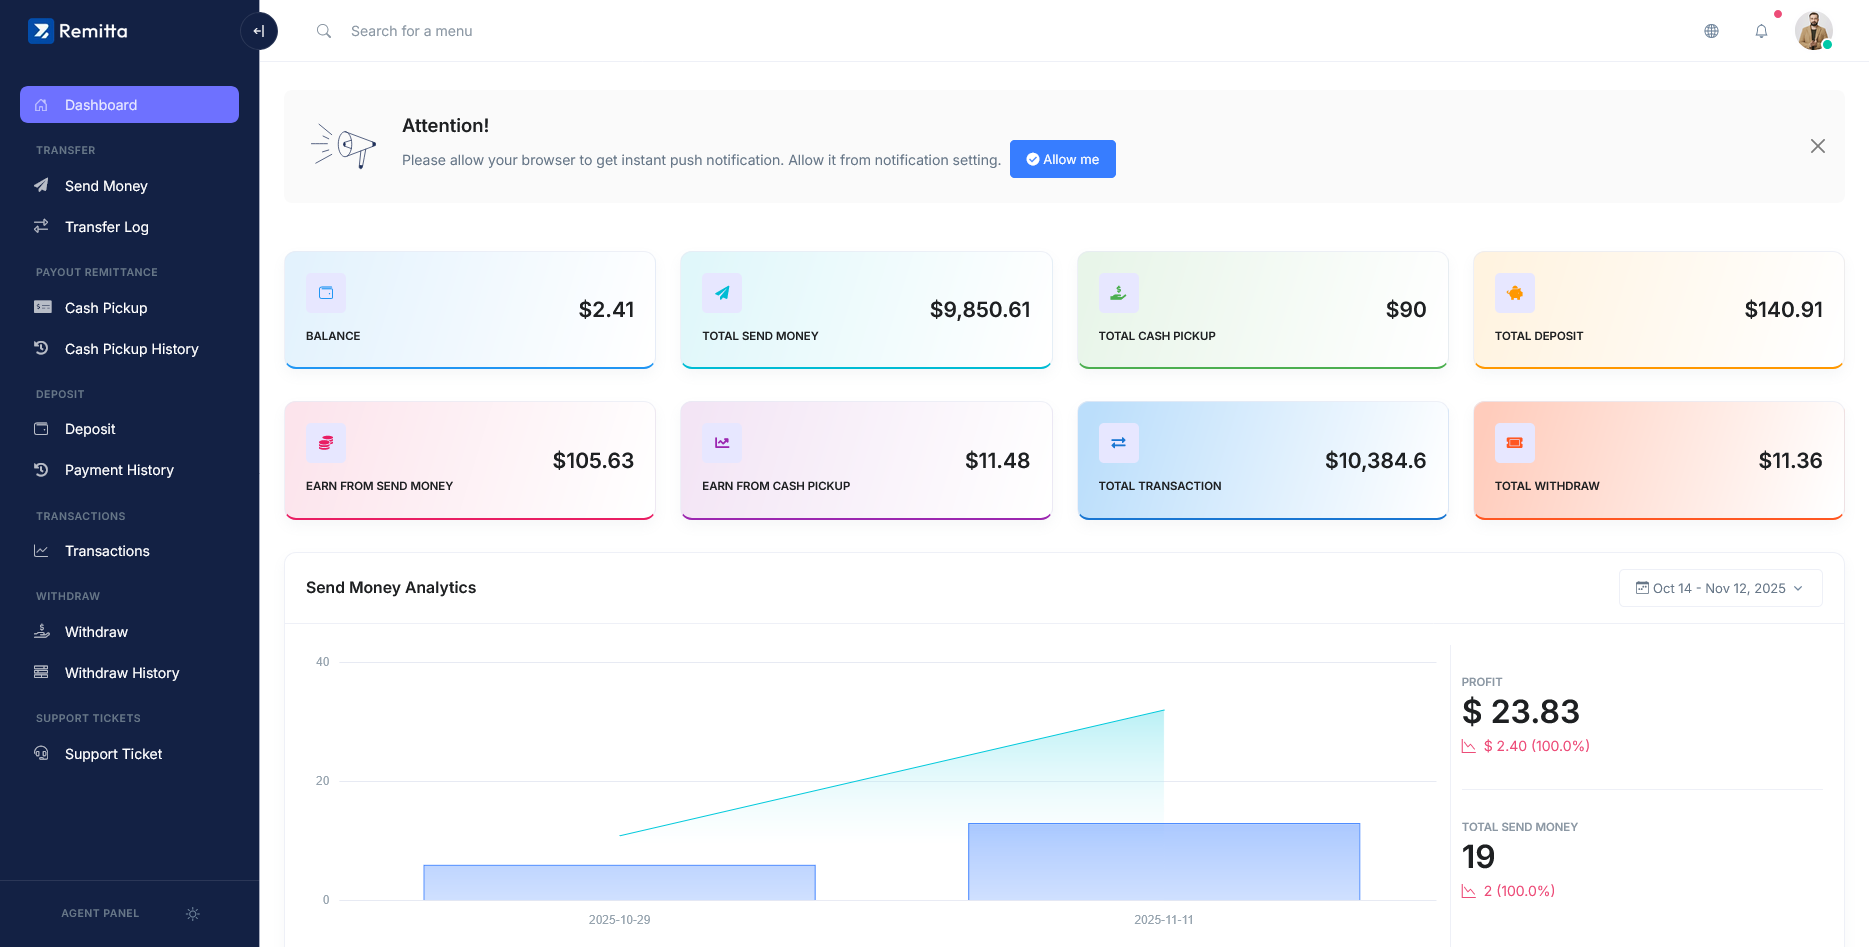The image size is (1869, 947).
Task: Open Send Money in the sidebar
Action: tap(106, 186)
